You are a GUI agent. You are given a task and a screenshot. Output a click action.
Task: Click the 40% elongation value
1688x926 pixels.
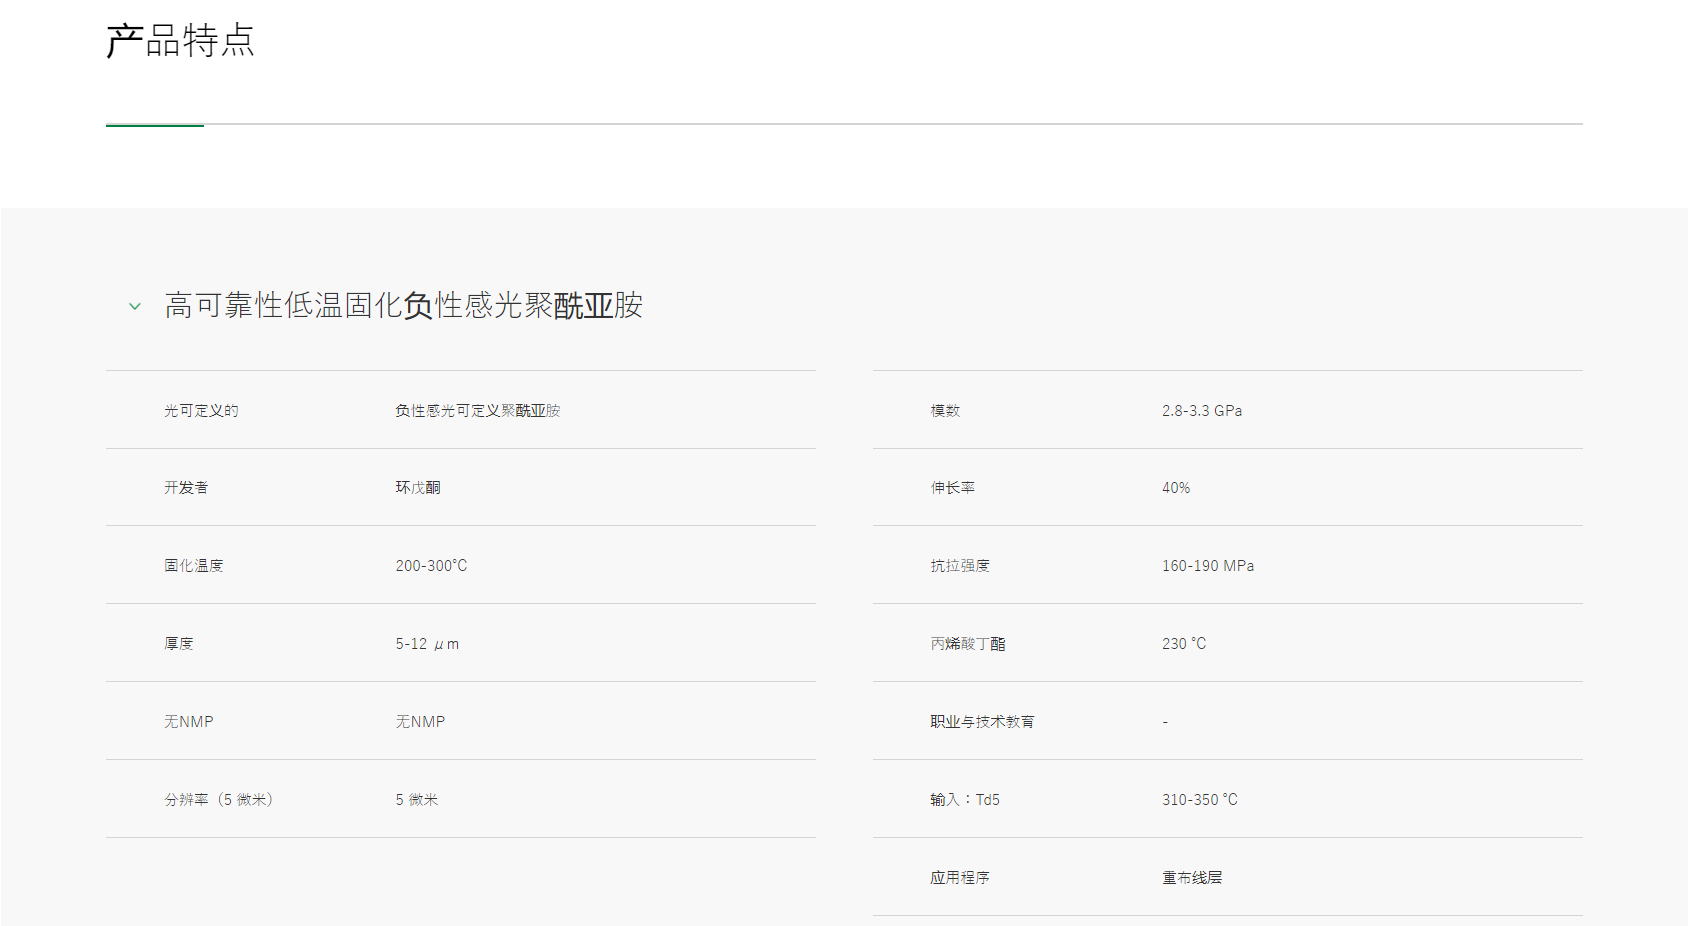(x=1175, y=488)
